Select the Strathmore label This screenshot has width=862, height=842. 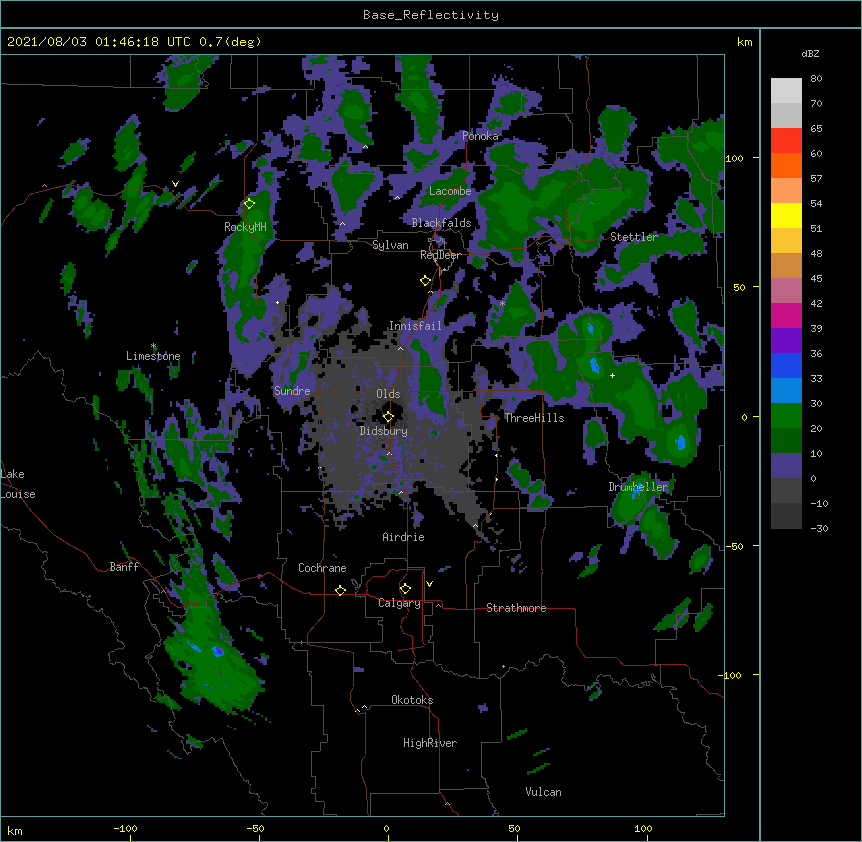pos(516,608)
